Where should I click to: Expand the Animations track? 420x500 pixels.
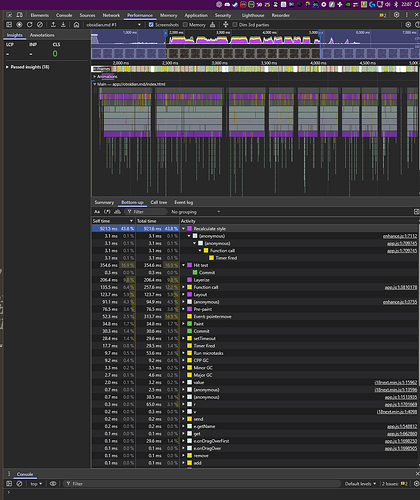pyautogui.click(x=95, y=77)
